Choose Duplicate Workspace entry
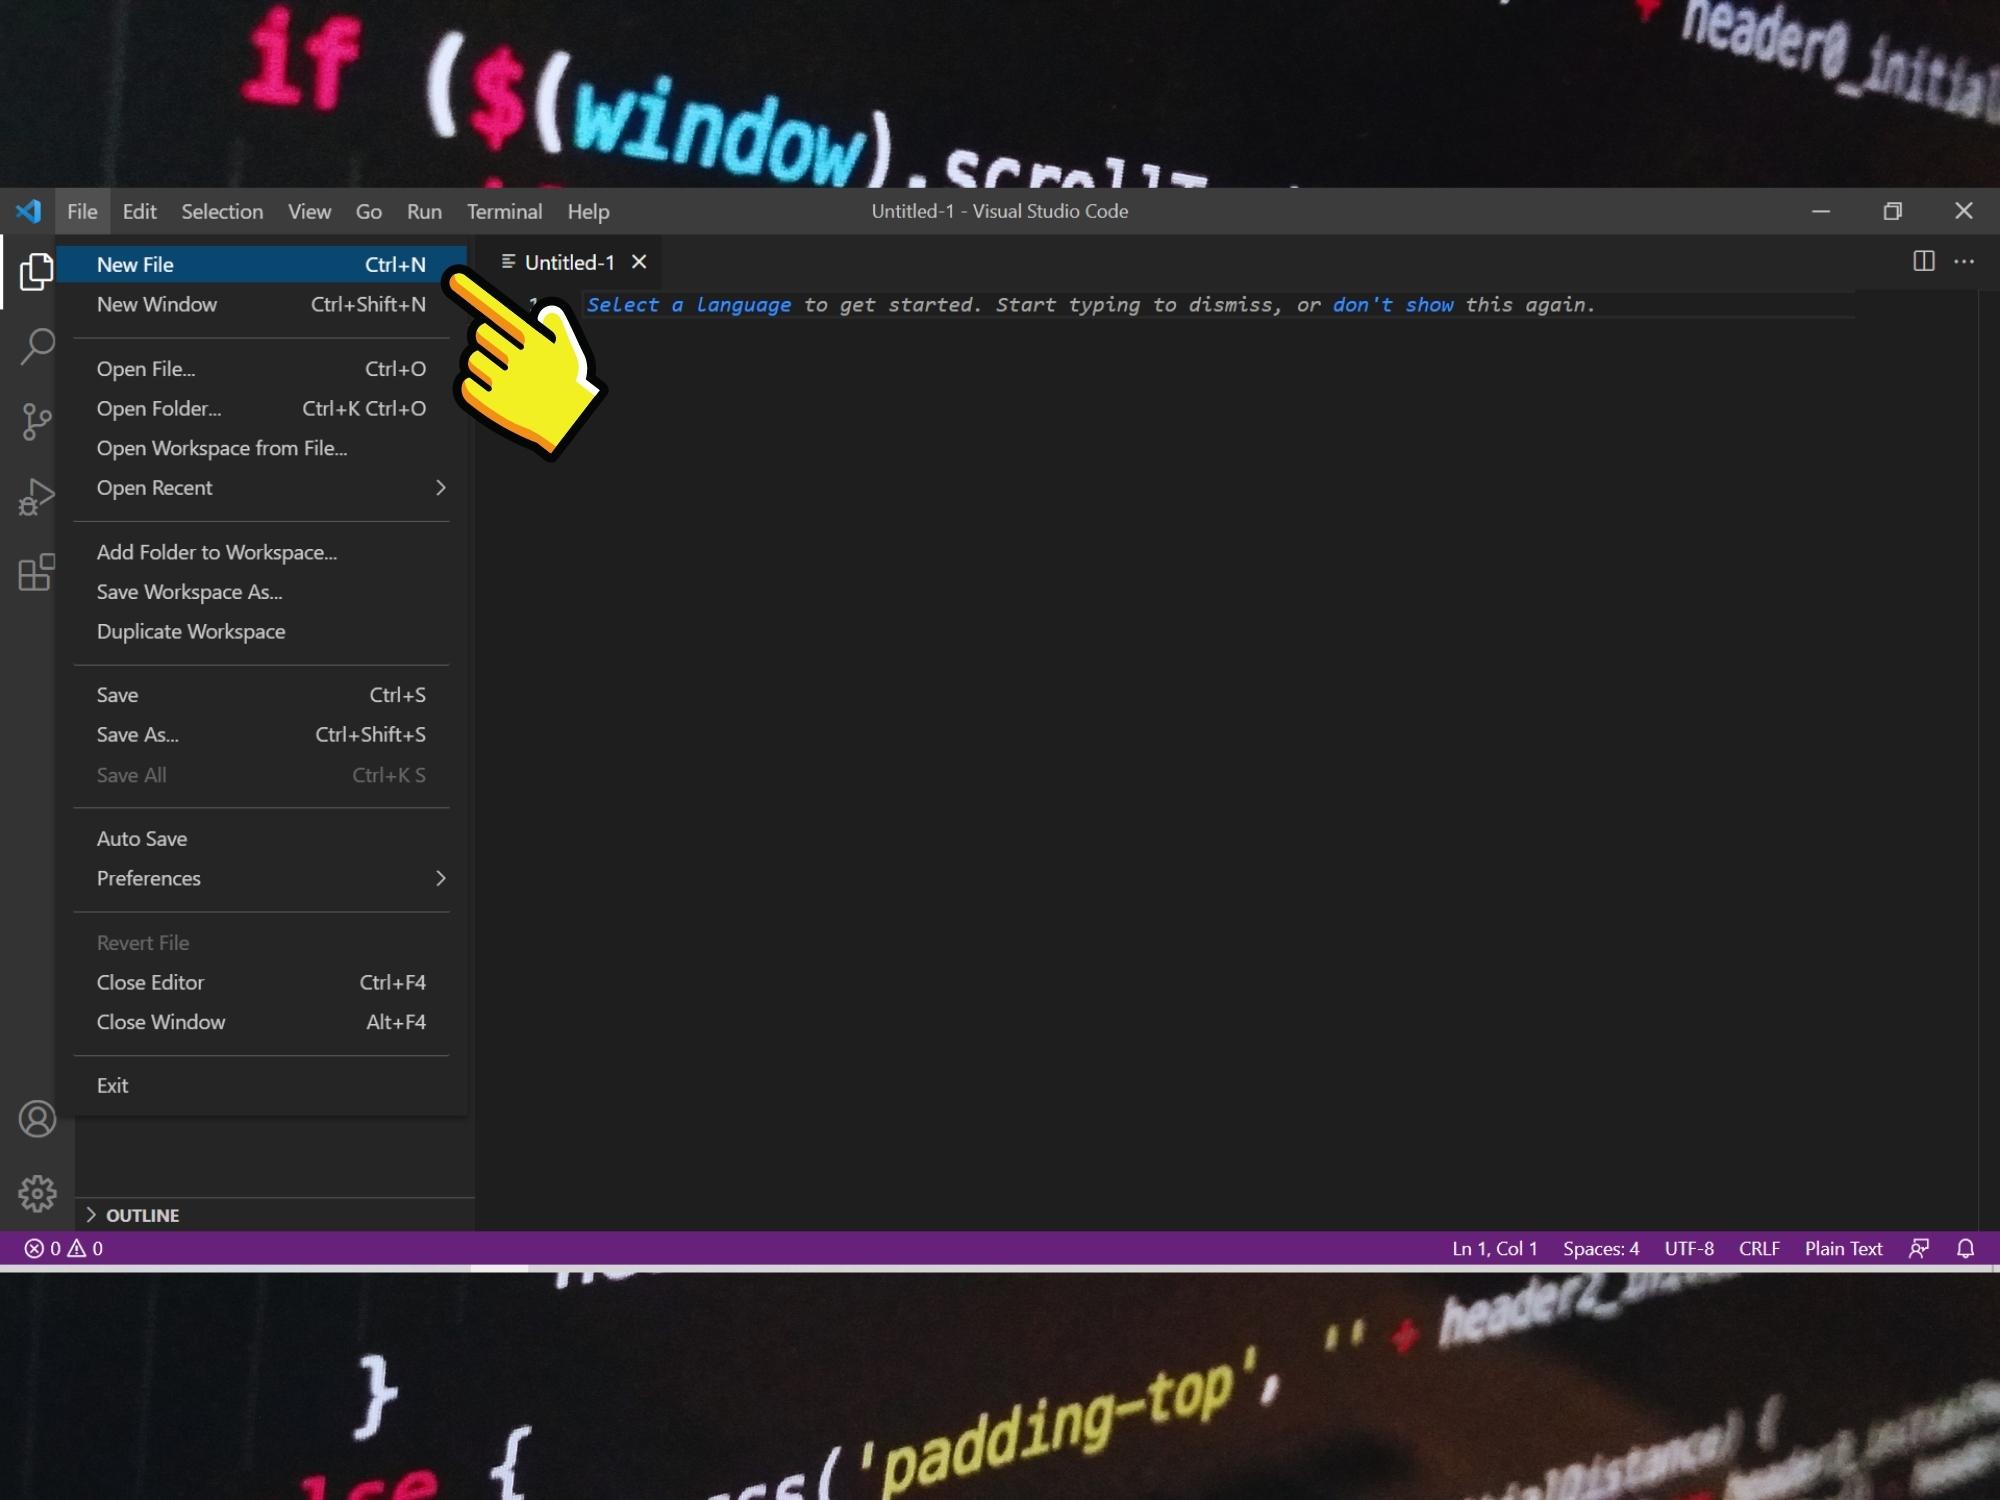The image size is (2000, 1500). pyautogui.click(x=261, y=632)
